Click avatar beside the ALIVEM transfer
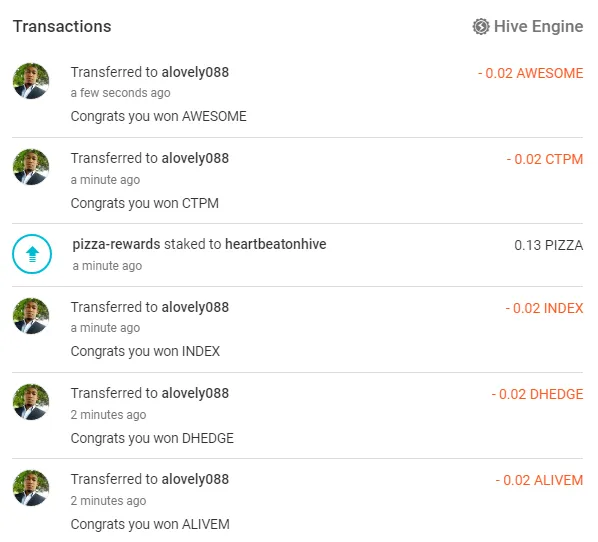Image resolution: width=598 pixels, height=542 pixels. point(31,488)
